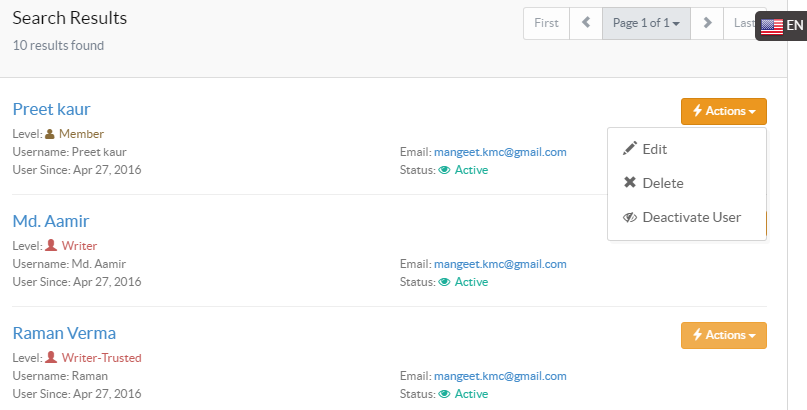Click the Member level user icon
Screen dimensions: 807x410
pyautogui.click(x=50, y=133)
